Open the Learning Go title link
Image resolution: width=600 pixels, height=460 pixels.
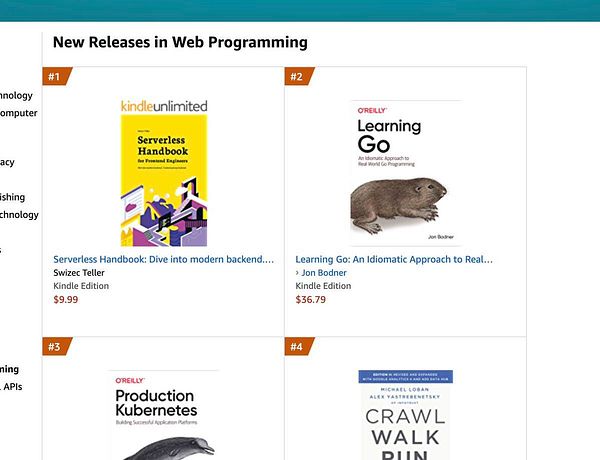click(394, 259)
